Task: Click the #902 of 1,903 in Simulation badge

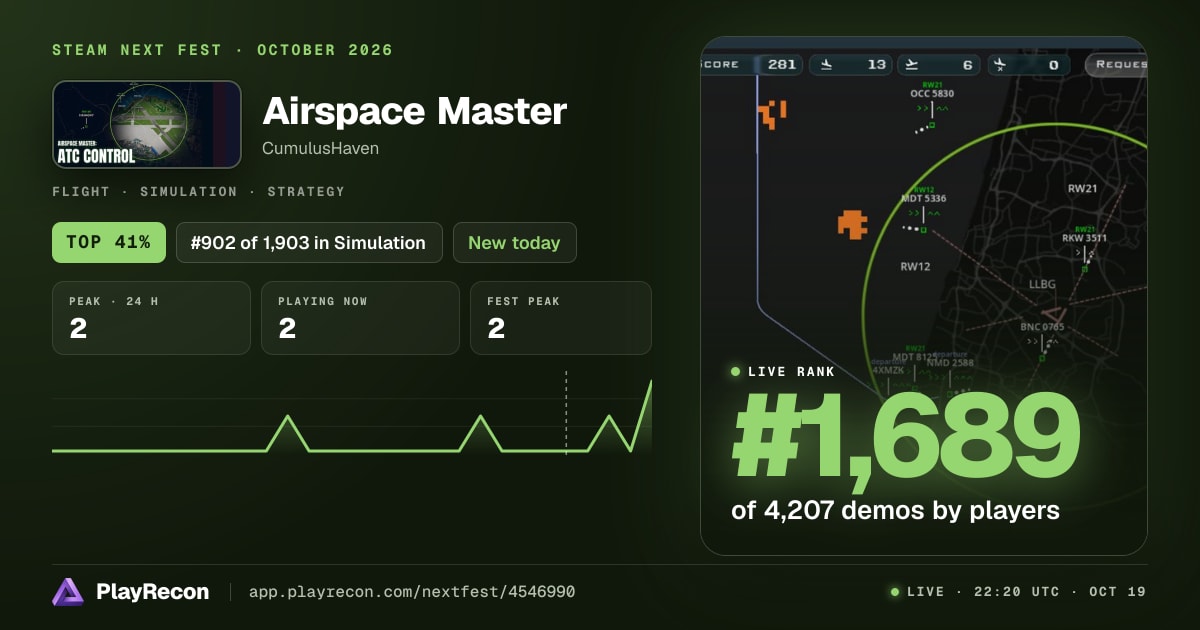Action: click(309, 242)
